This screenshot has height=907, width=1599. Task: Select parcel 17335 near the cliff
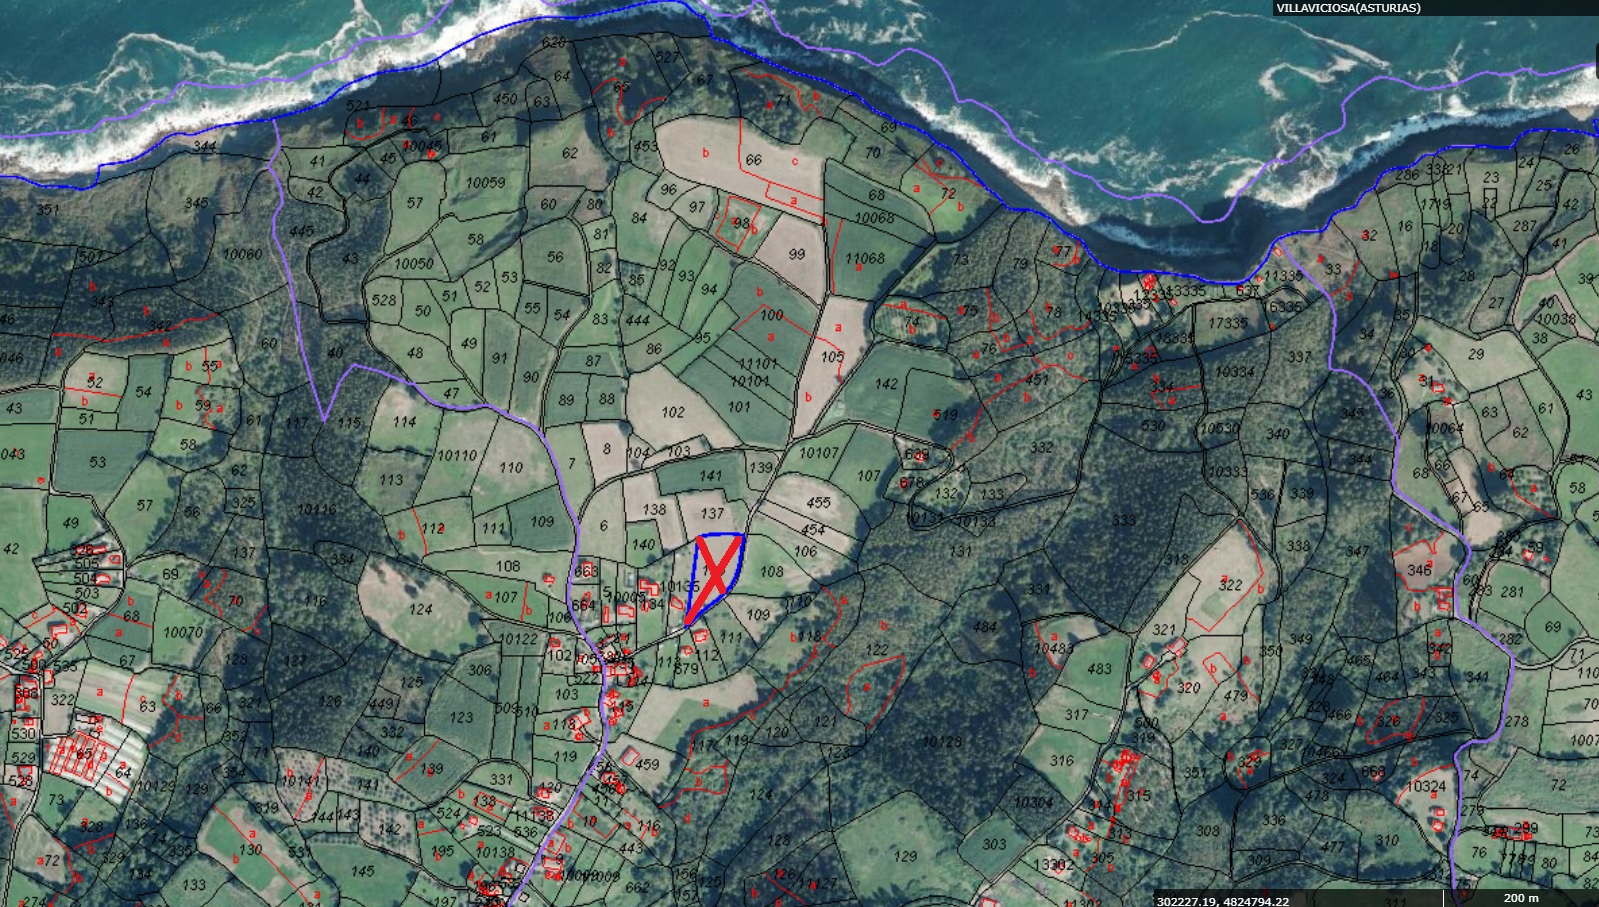click(x=1227, y=324)
